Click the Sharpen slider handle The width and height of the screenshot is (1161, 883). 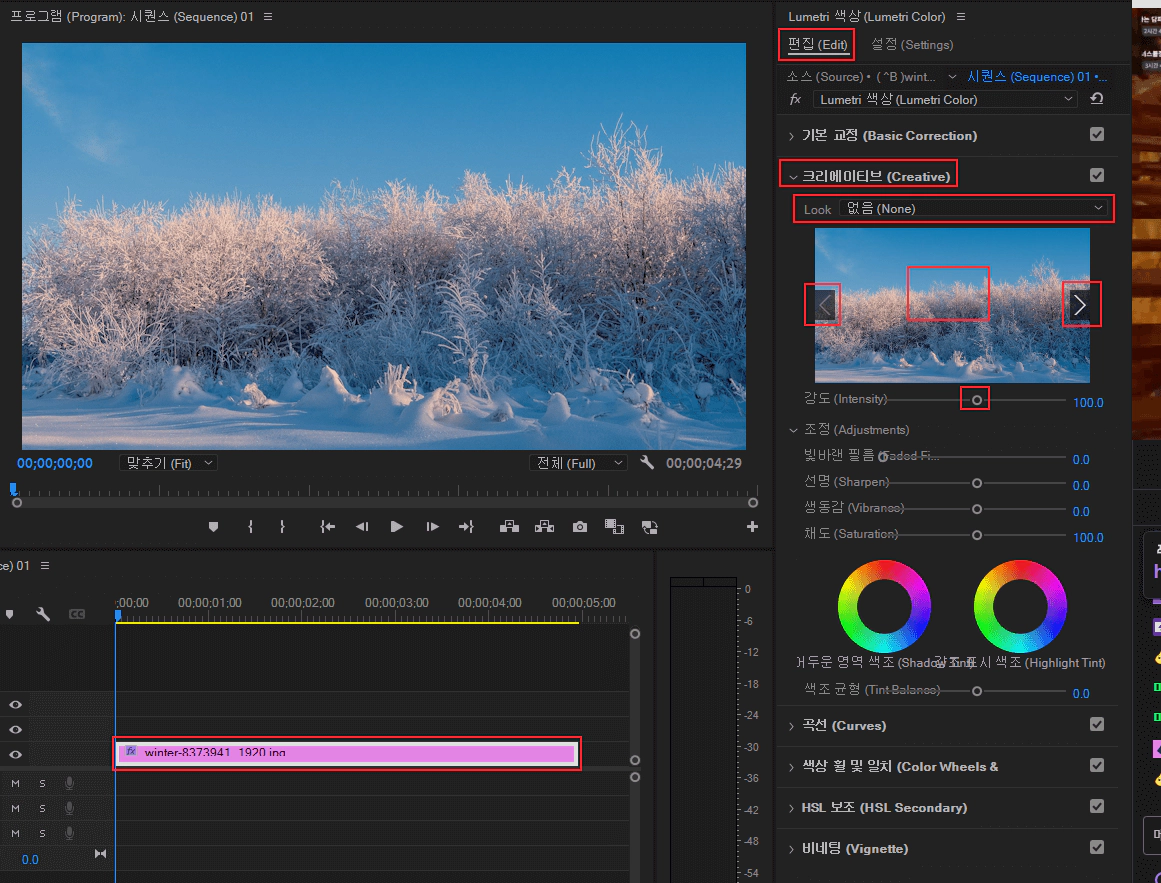point(977,483)
